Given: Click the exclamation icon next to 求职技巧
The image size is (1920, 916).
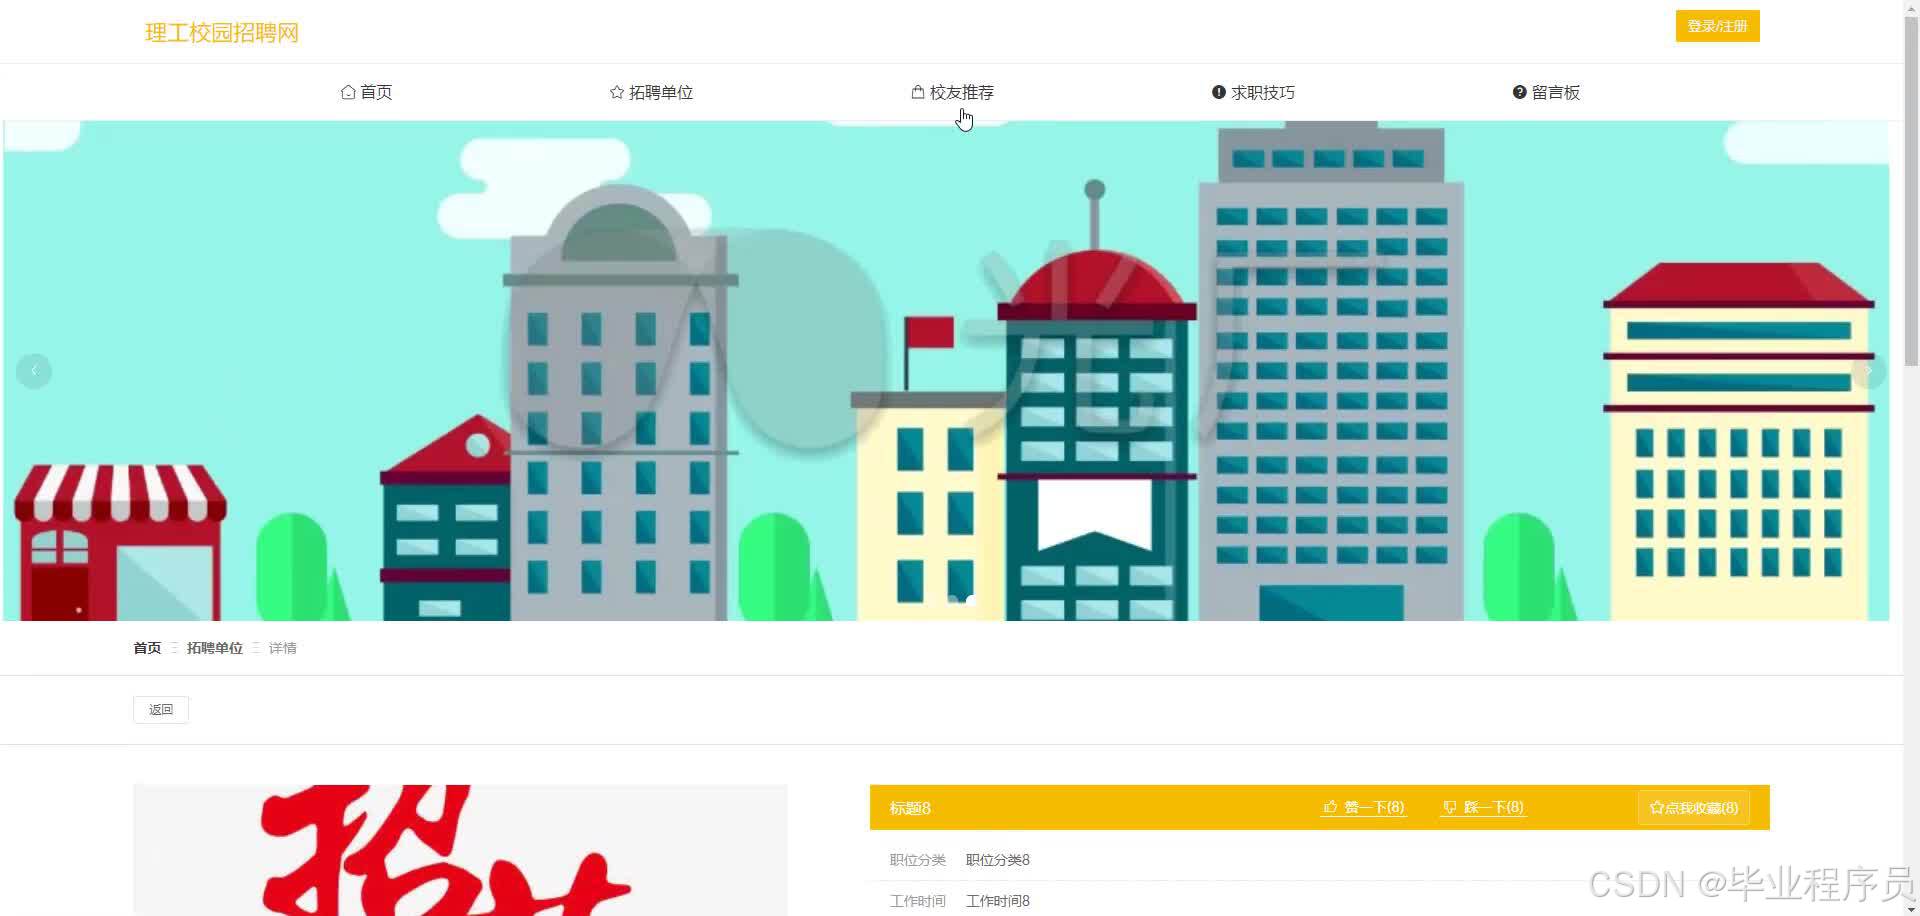Looking at the screenshot, I should pos(1217,92).
